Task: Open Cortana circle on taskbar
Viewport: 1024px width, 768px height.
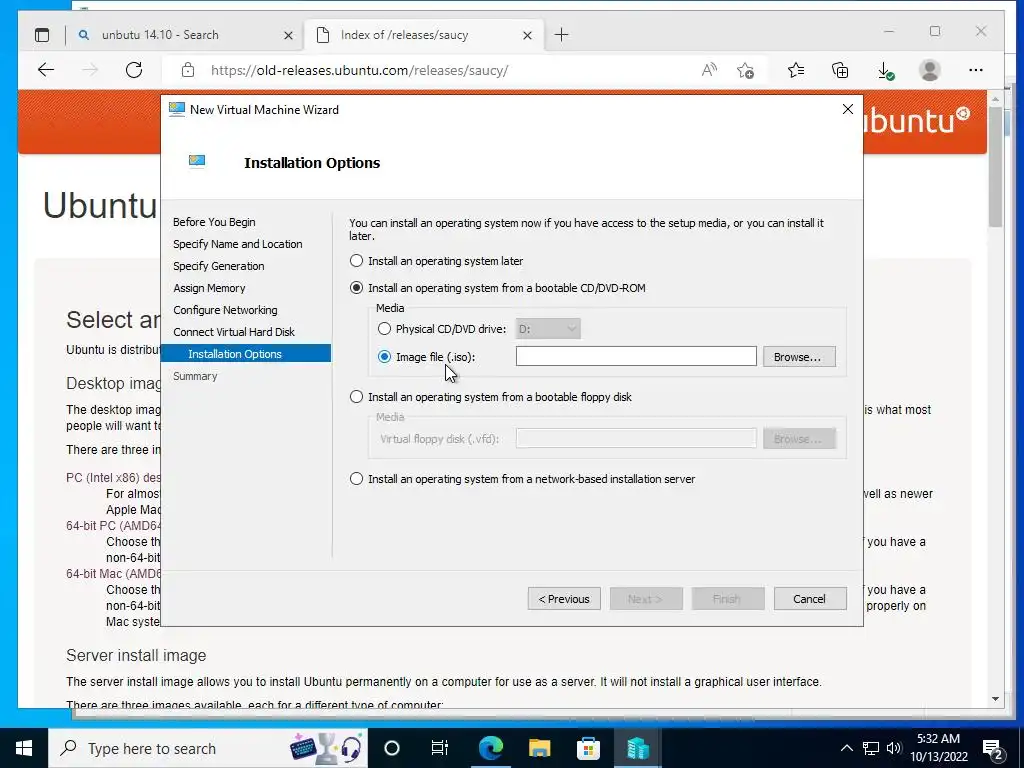Action: tap(392, 748)
